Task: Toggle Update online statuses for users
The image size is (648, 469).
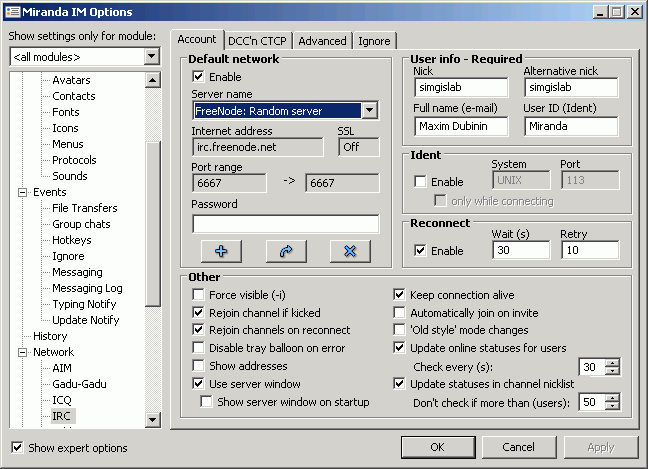Action: [x=399, y=348]
